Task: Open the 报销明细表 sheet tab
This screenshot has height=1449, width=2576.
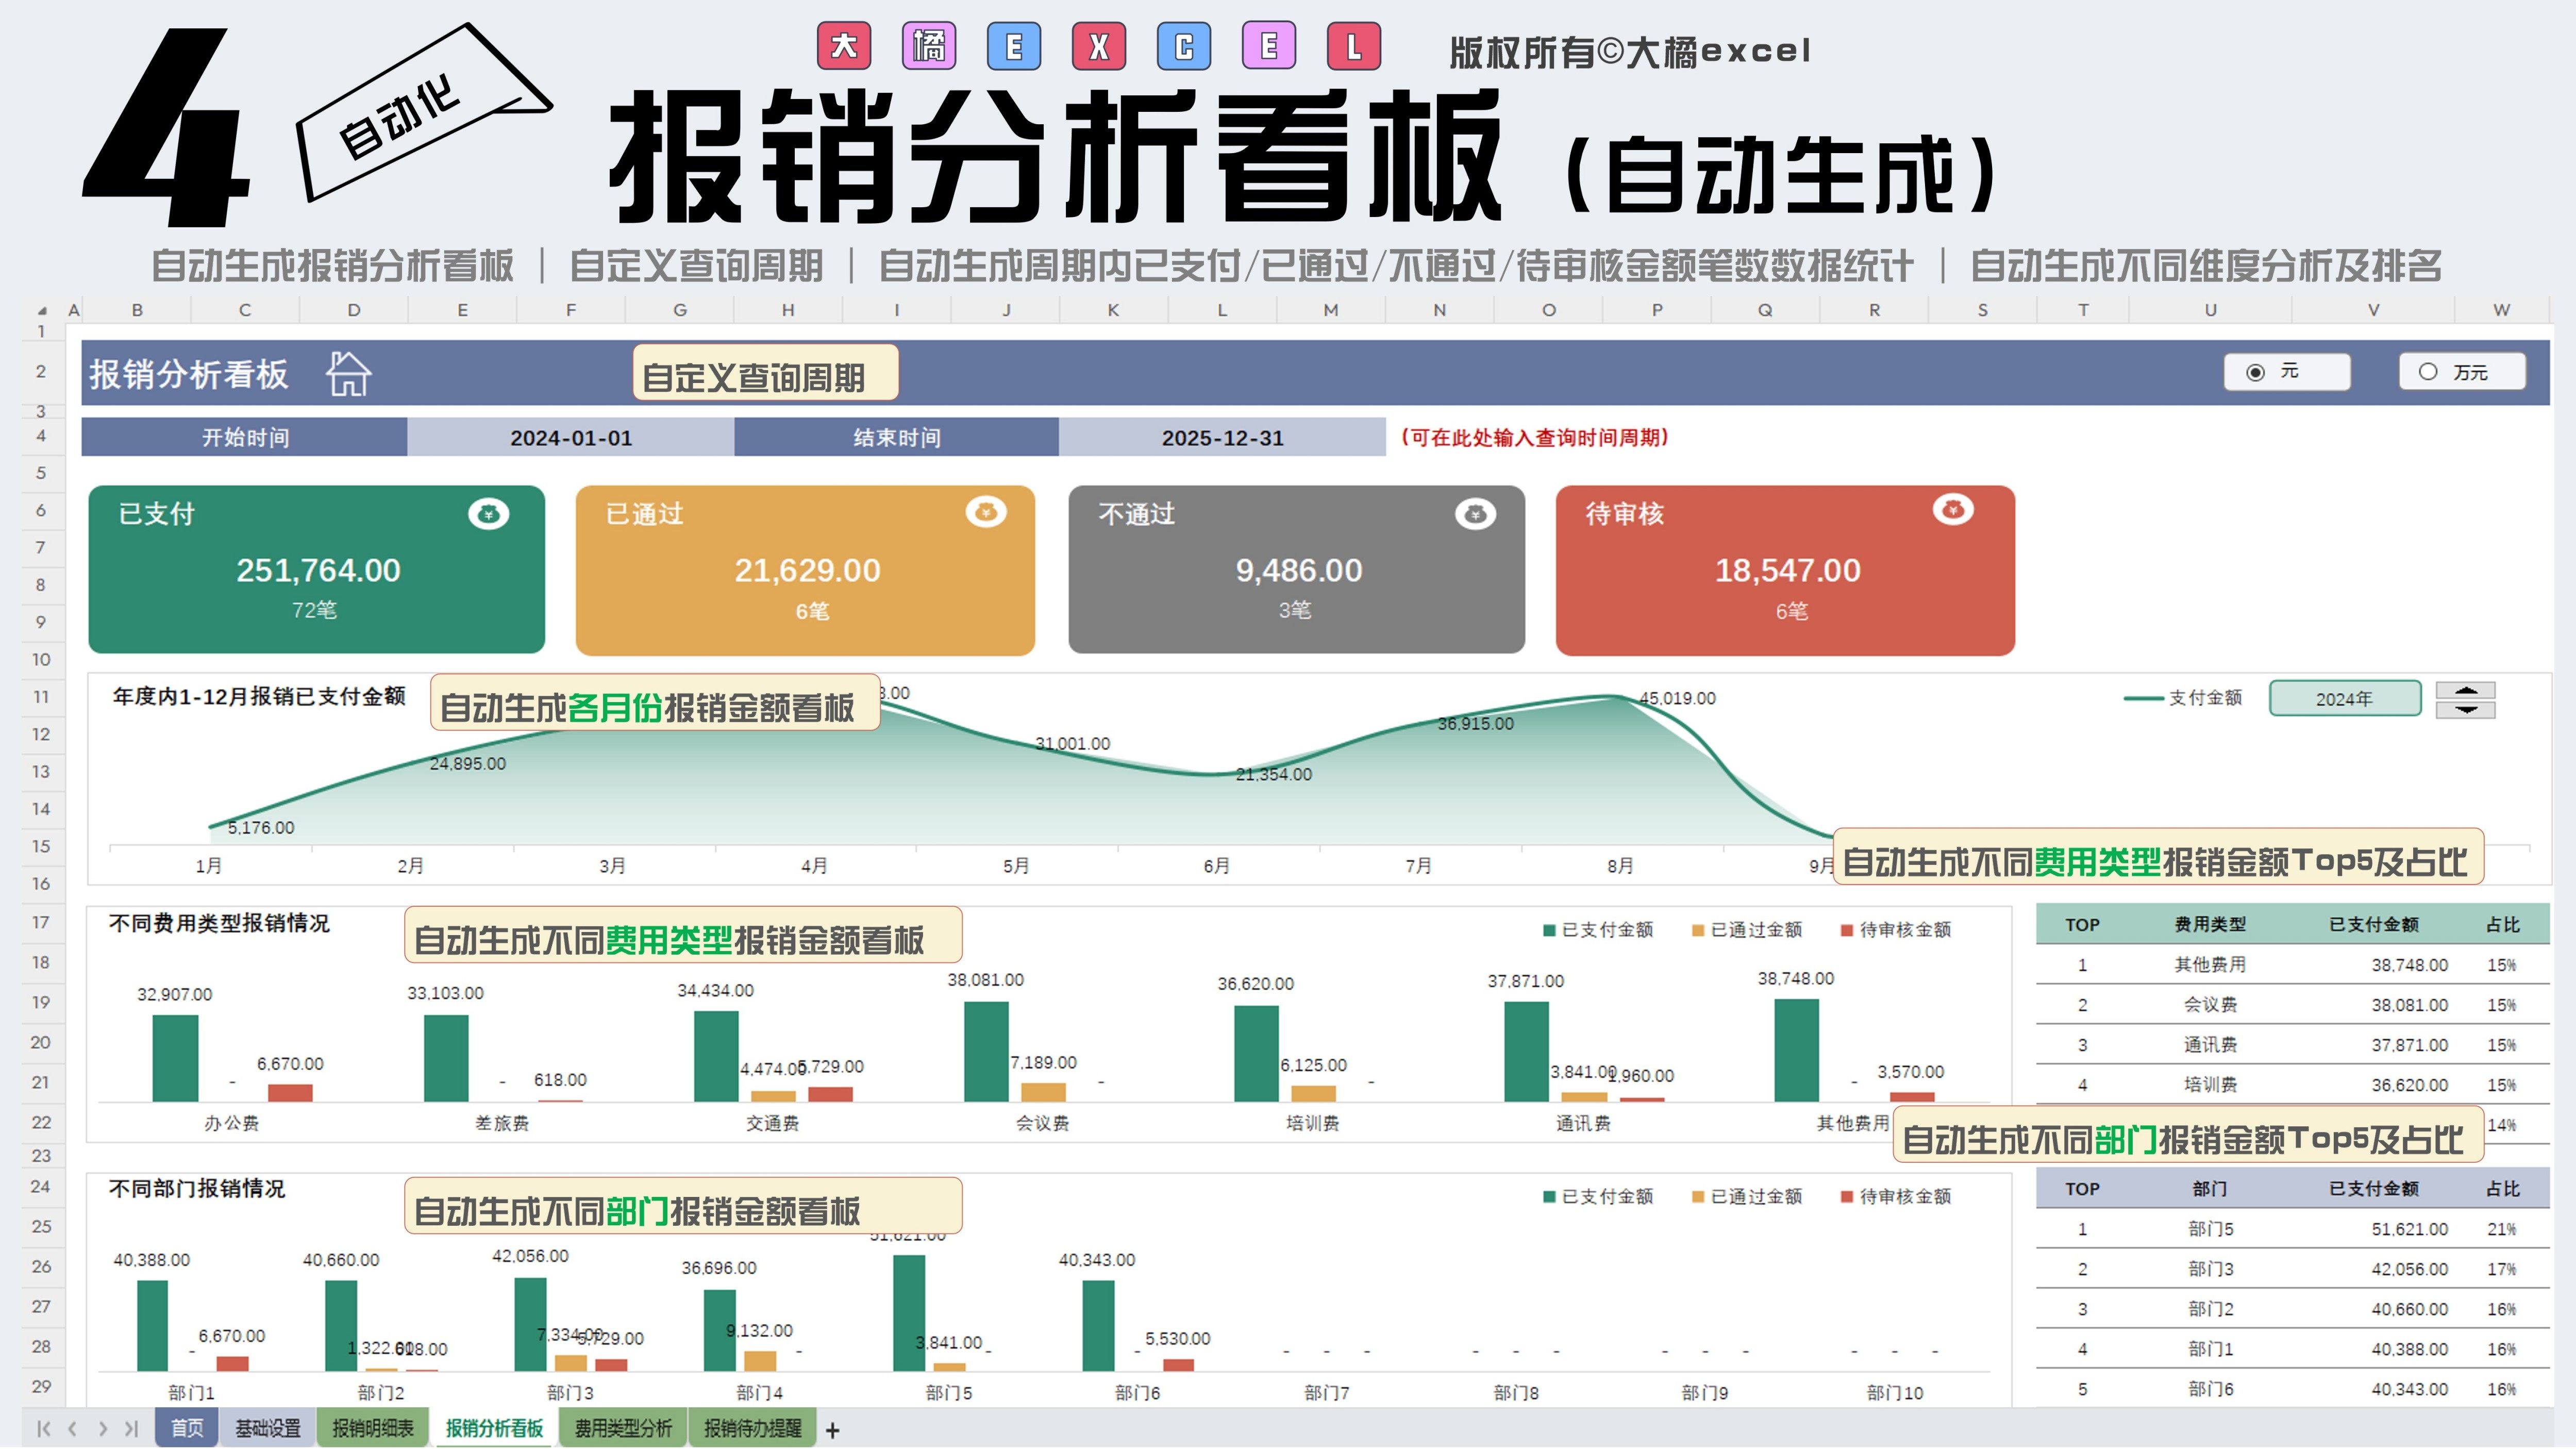Action: coord(372,1428)
